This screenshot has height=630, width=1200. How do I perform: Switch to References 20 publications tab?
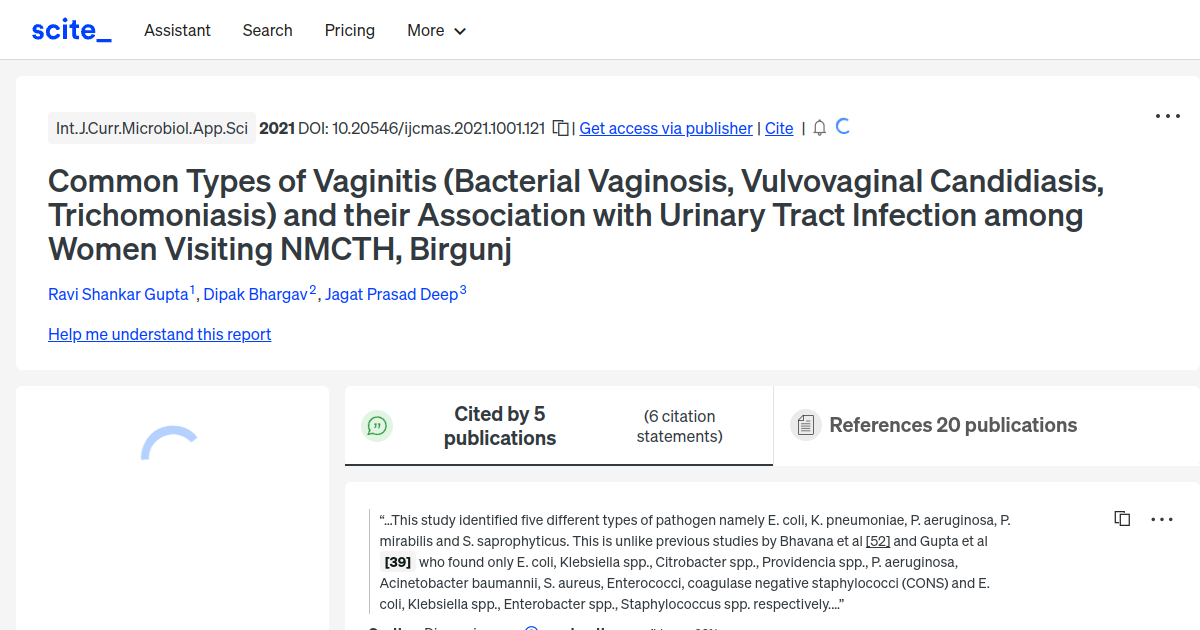click(952, 425)
